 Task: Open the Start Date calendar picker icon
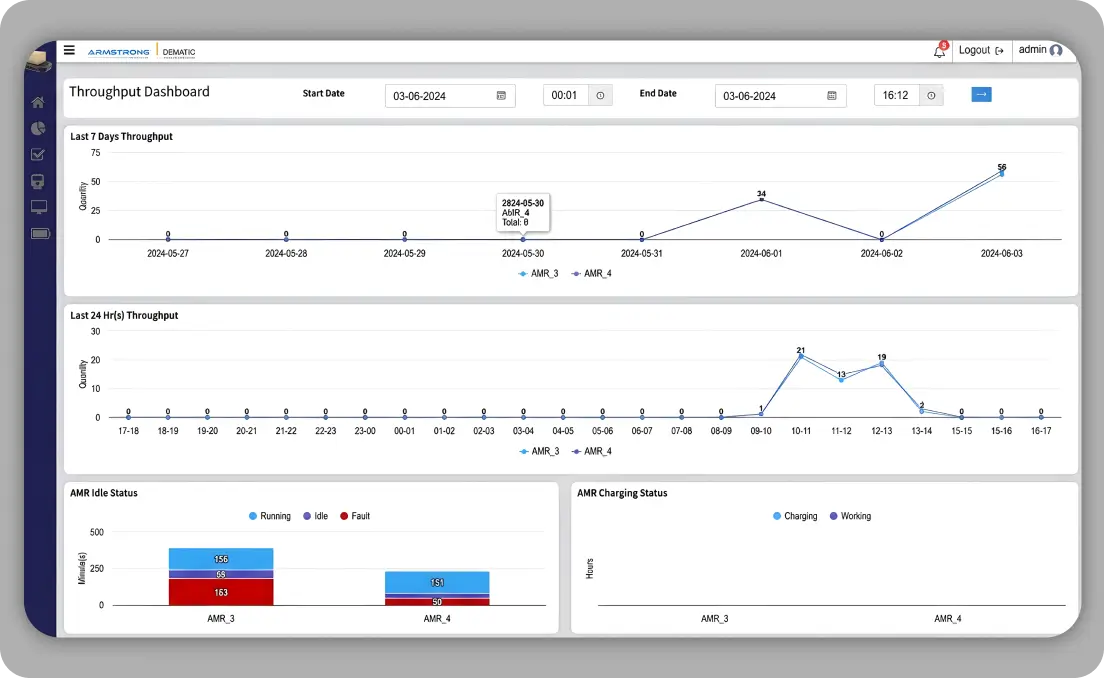(501, 96)
